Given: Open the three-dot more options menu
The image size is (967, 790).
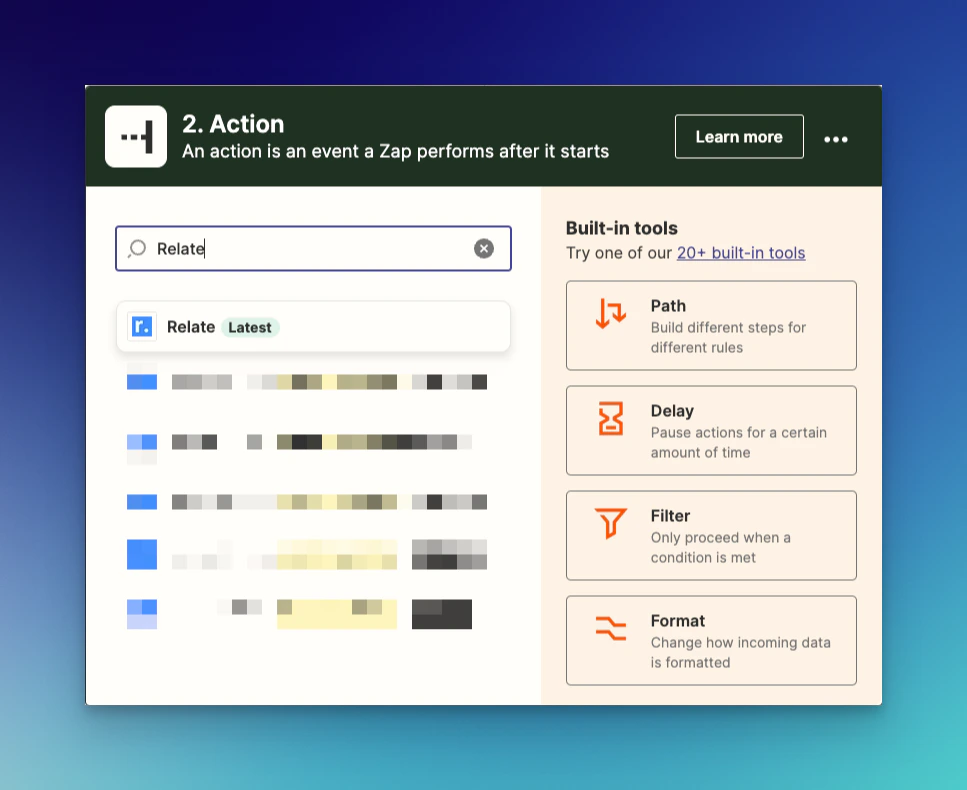Looking at the screenshot, I should pos(836,139).
